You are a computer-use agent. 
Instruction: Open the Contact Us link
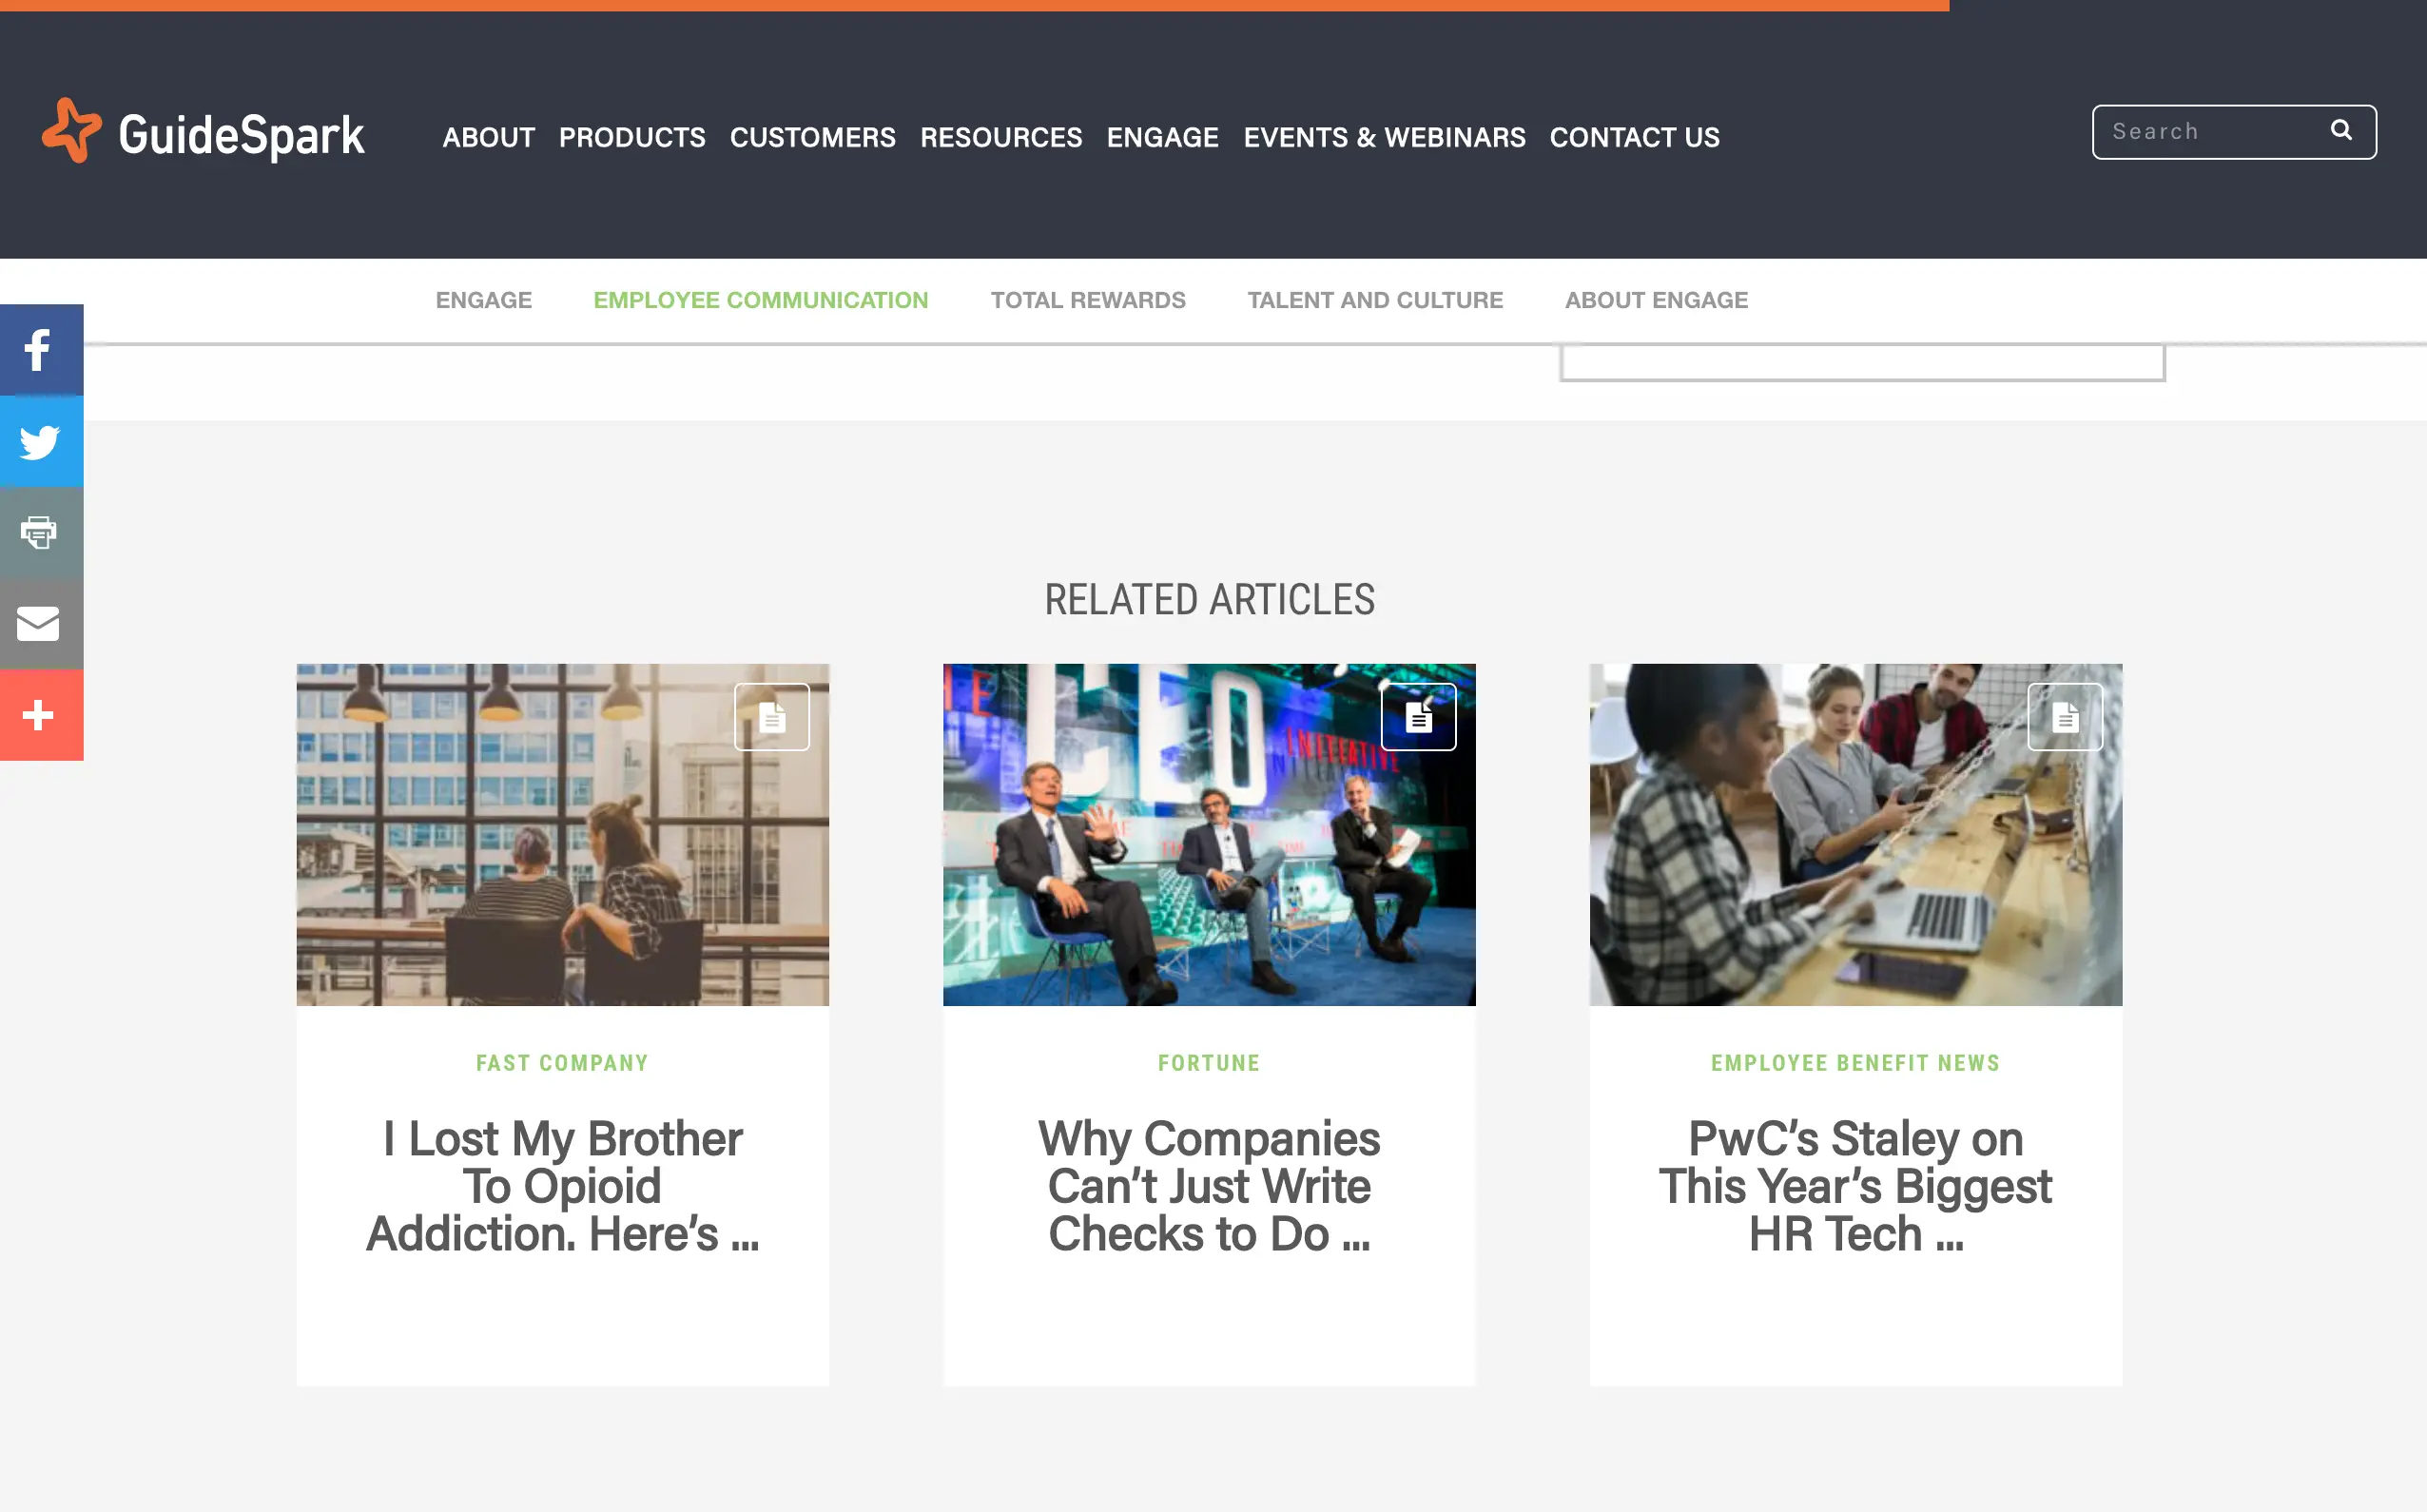pos(1634,137)
